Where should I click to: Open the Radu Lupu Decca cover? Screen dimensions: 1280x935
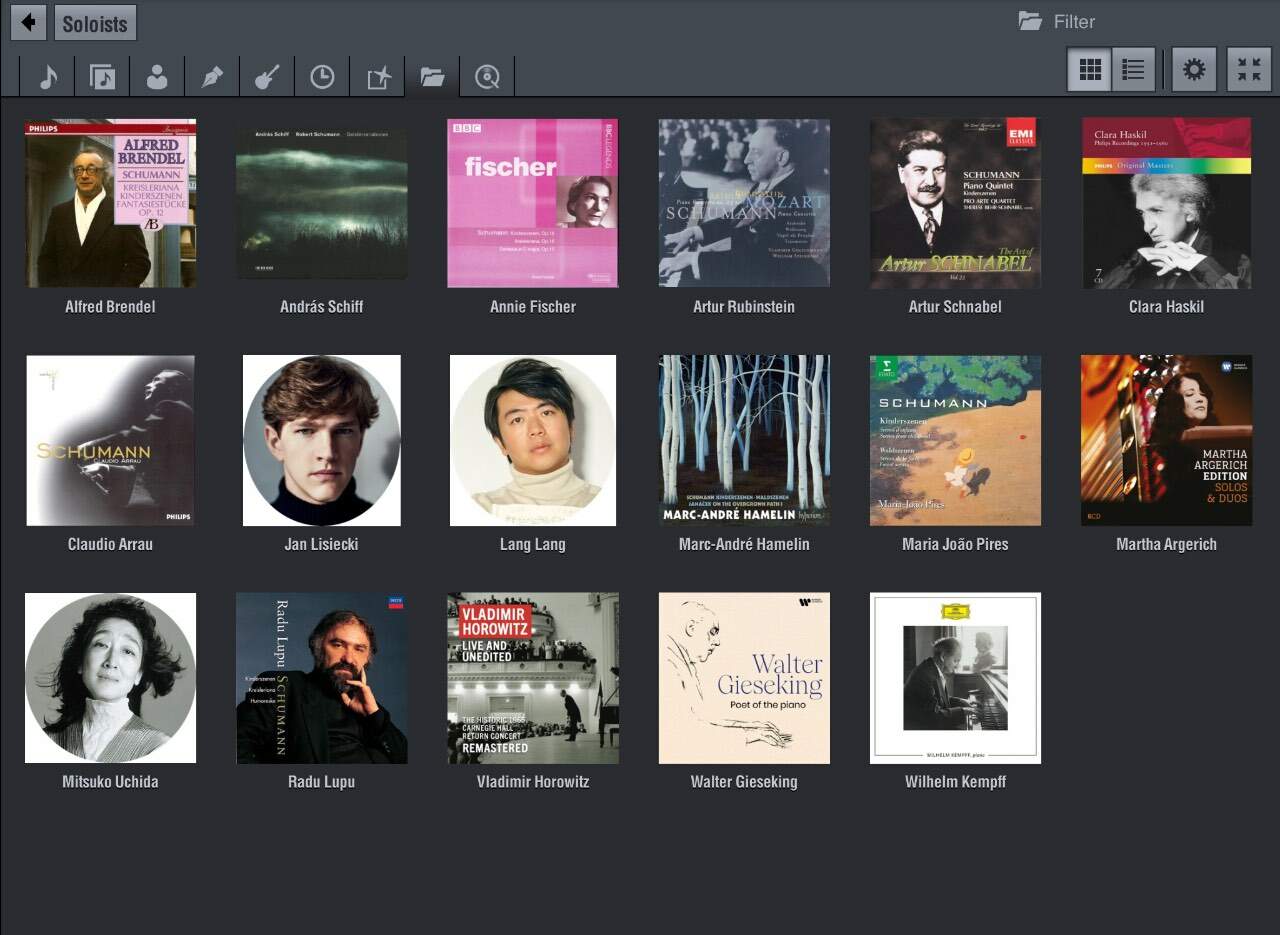coord(322,678)
